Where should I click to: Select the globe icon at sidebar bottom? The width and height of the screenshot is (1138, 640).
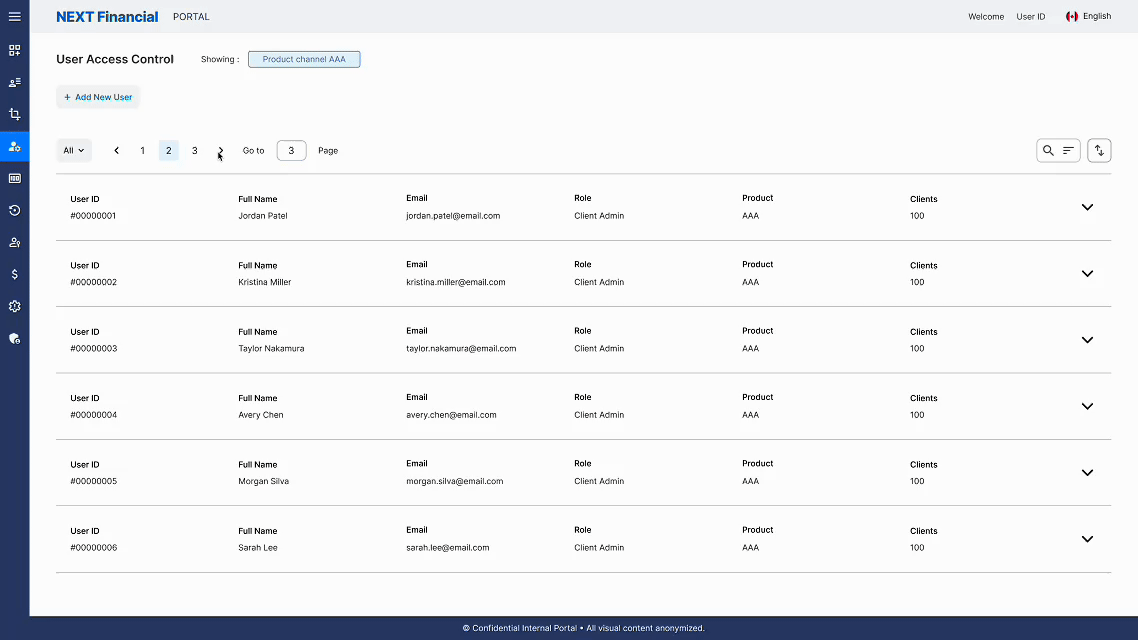[14, 338]
